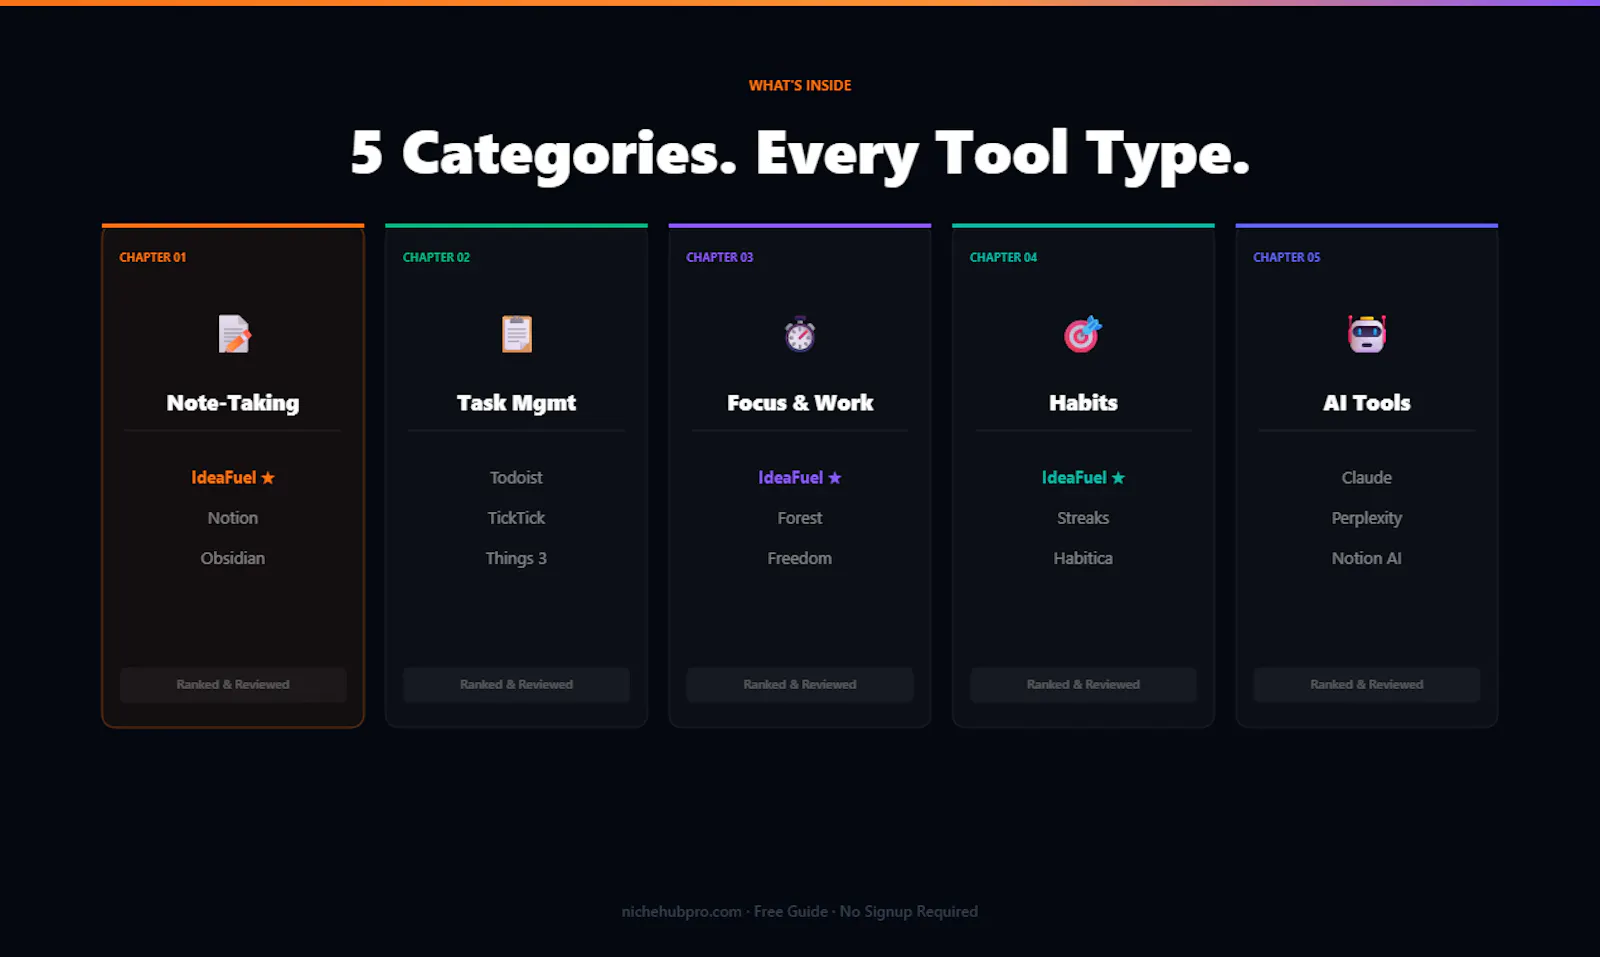Image resolution: width=1600 pixels, height=957 pixels.
Task: Click the nichehubpro.com footer text
Action: tap(800, 912)
